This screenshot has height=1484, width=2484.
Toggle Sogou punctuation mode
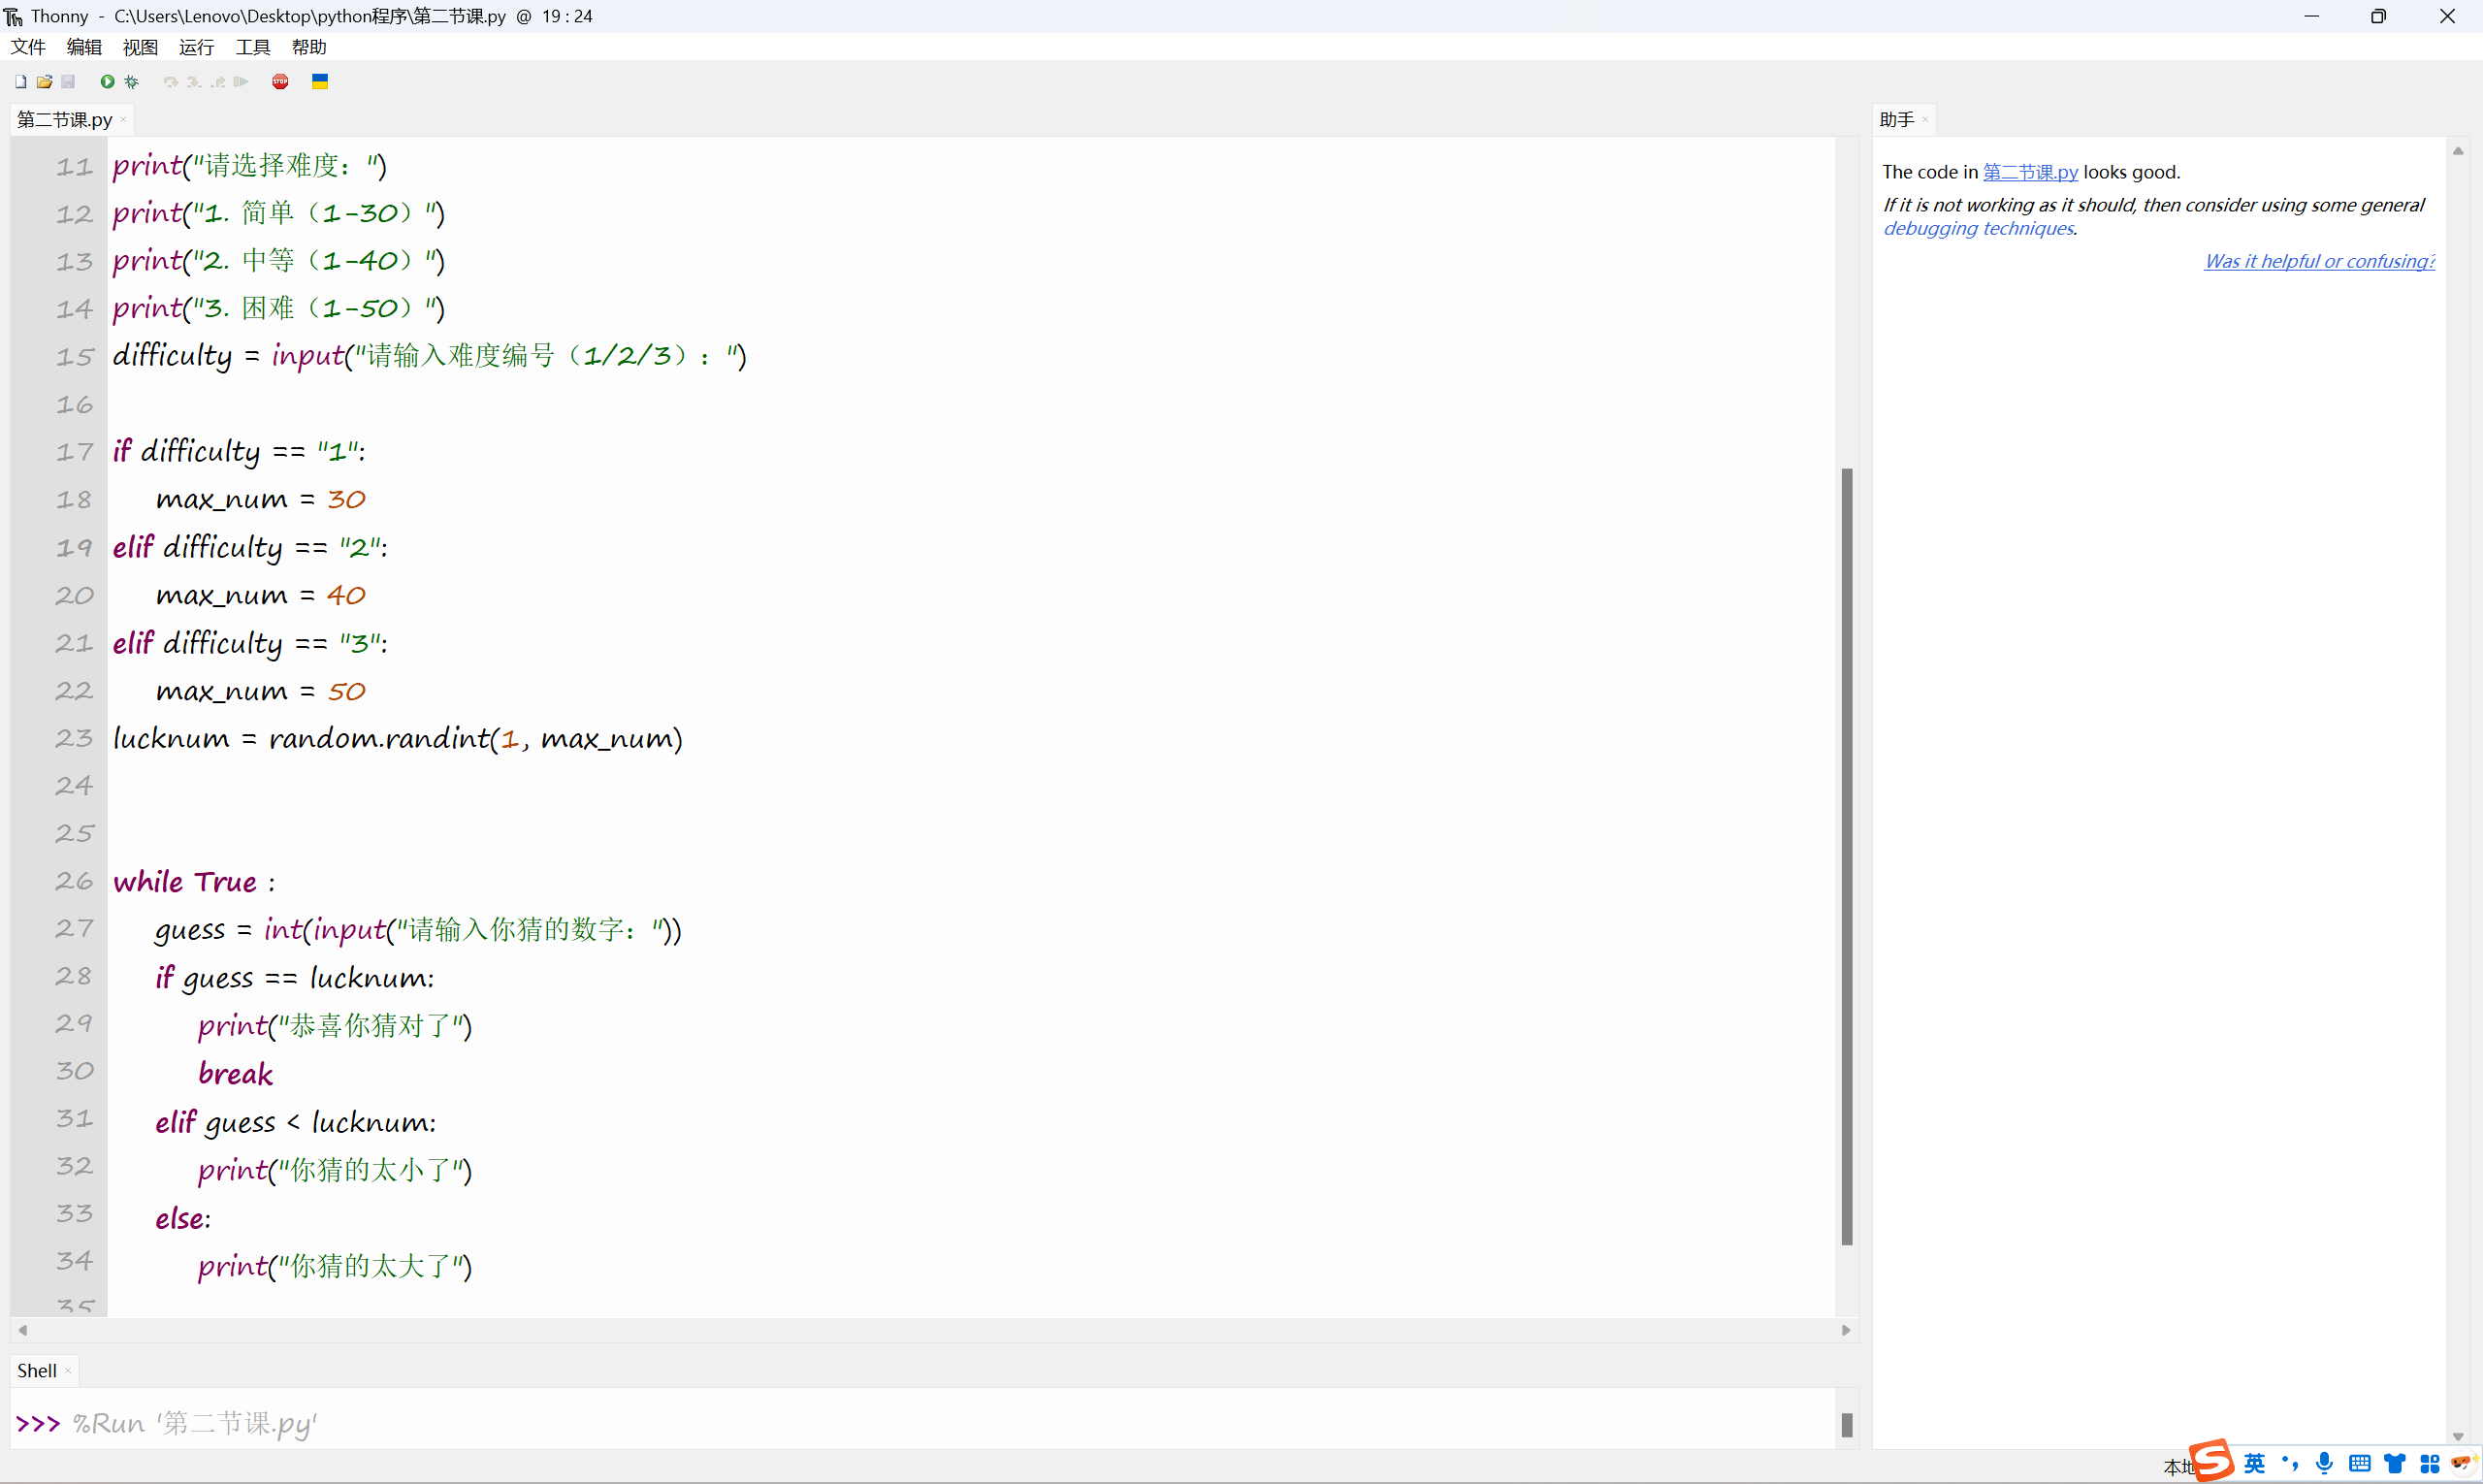click(x=2290, y=1463)
